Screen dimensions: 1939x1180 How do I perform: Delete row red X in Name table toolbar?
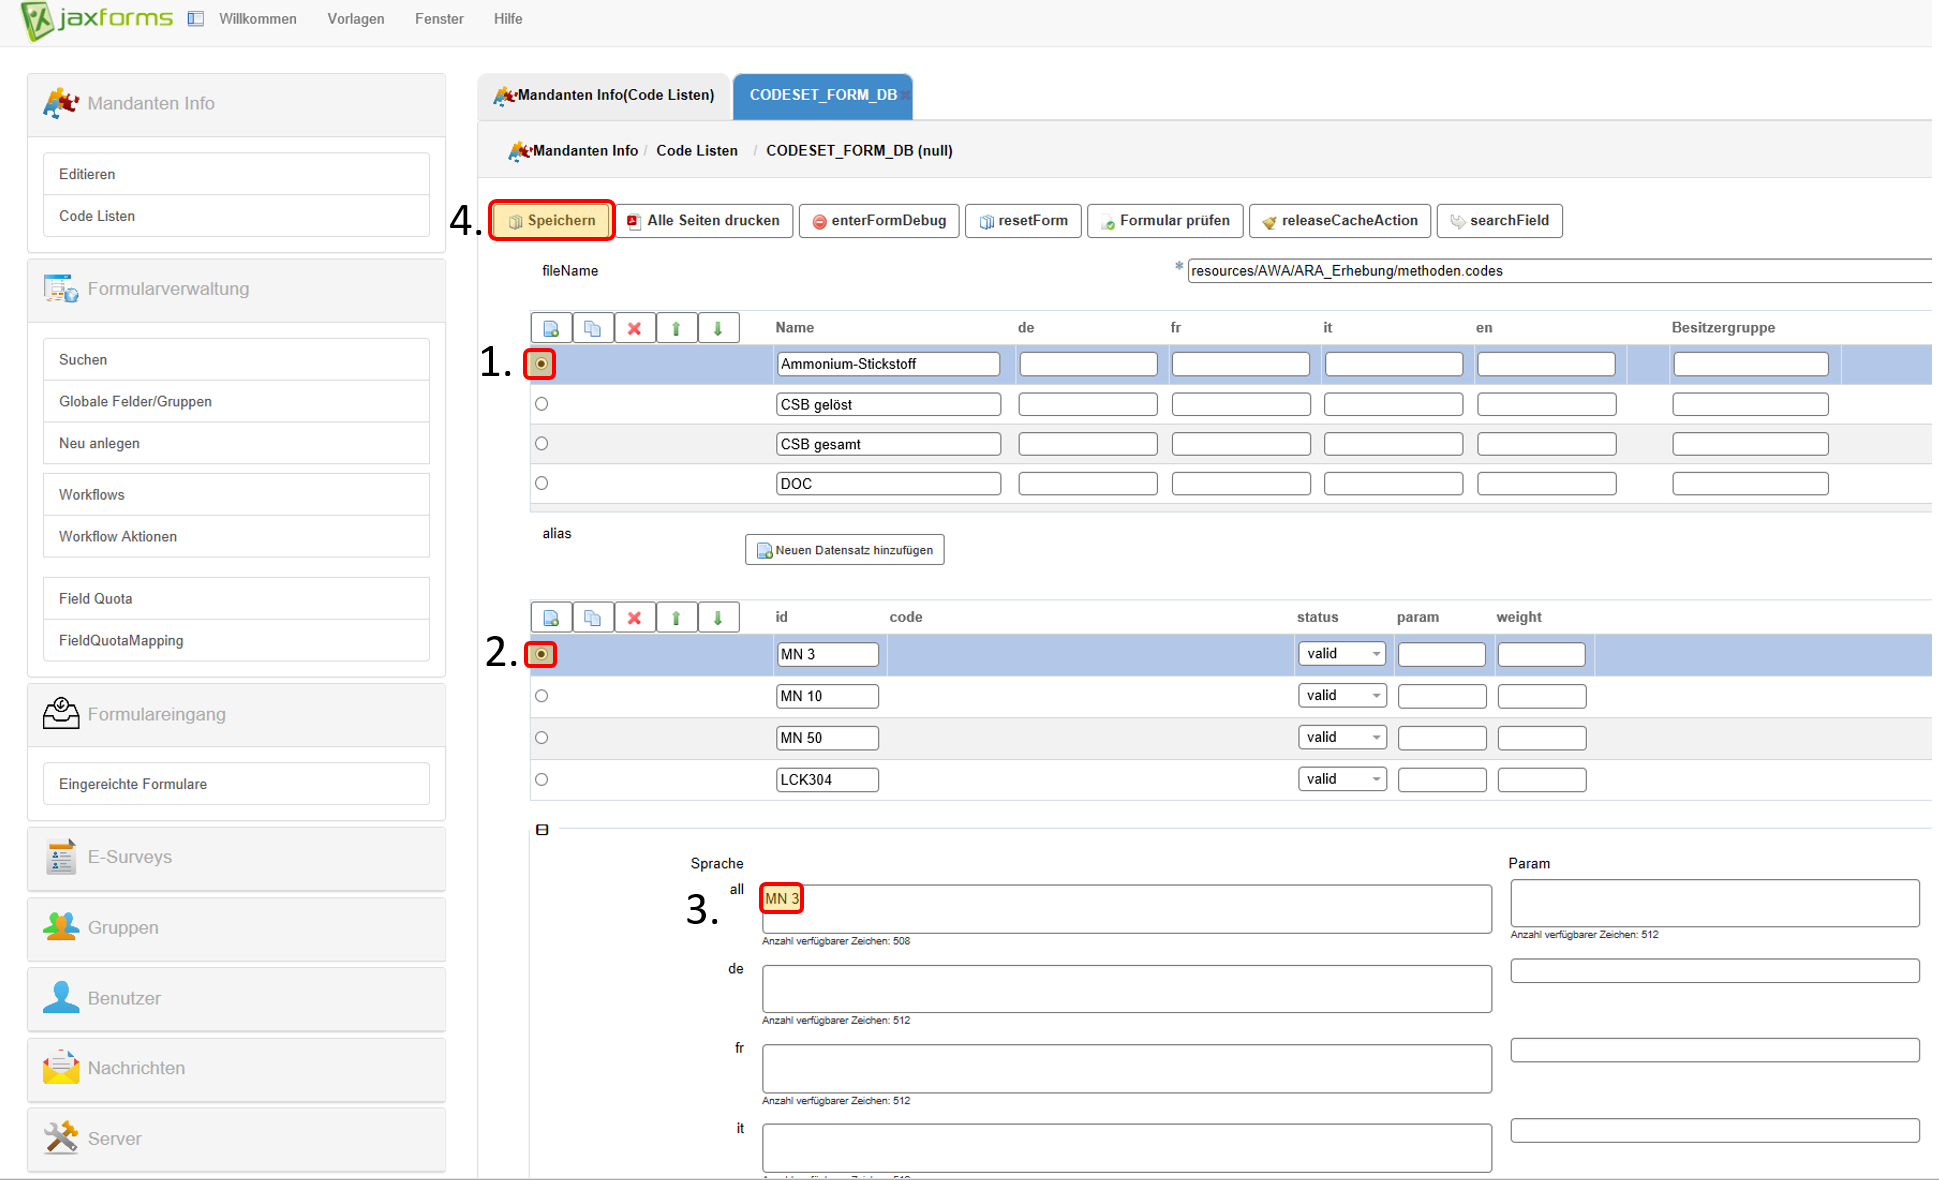[634, 328]
